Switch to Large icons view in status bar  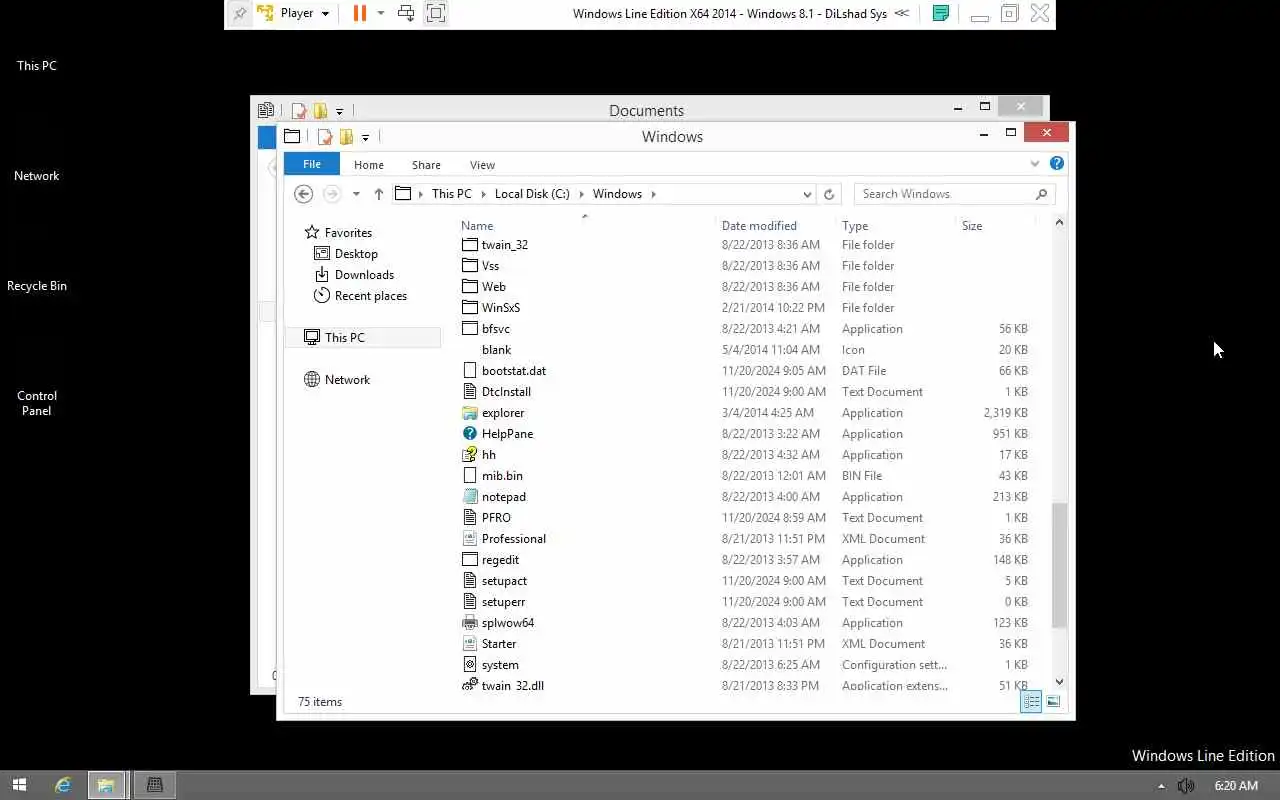pos(1053,702)
